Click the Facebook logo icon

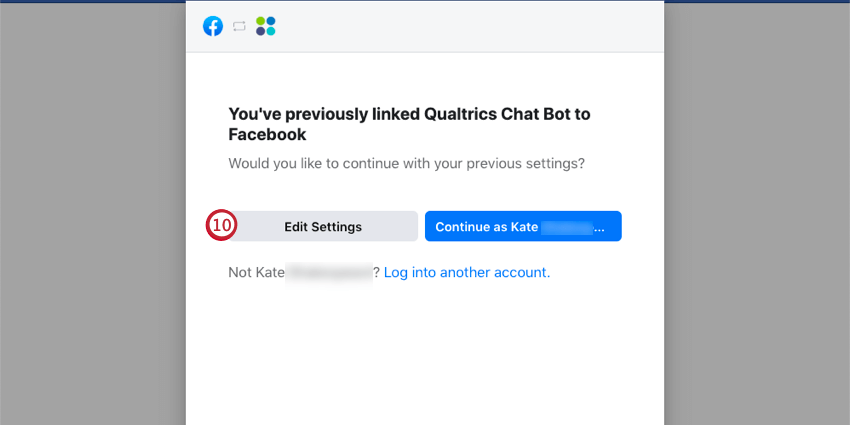(213, 26)
